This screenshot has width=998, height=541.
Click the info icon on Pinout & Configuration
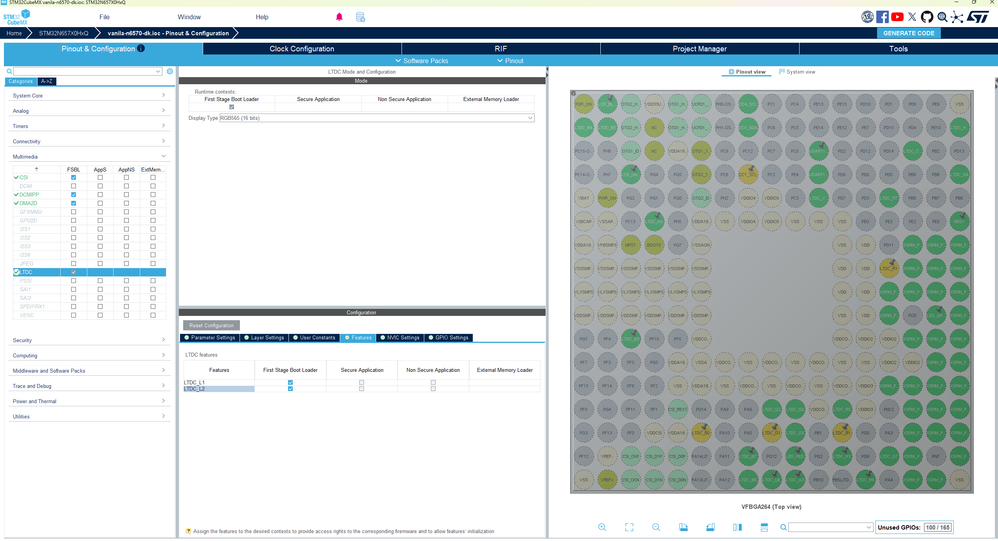click(141, 48)
